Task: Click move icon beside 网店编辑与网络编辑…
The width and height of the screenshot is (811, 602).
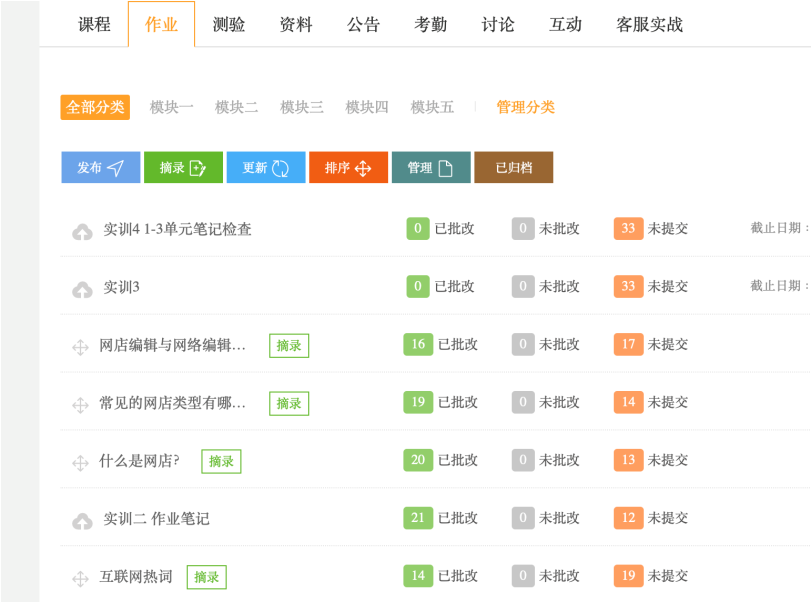Action: [x=80, y=346]
